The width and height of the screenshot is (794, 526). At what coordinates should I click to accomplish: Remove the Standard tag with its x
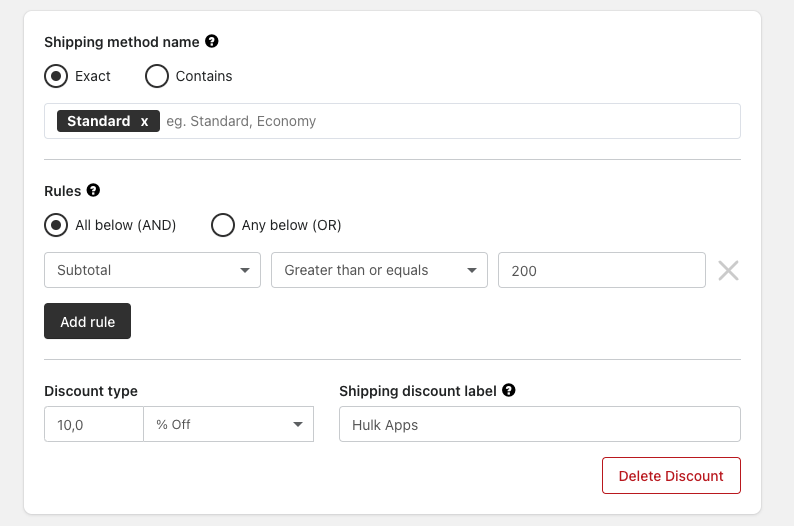[144, 122]
